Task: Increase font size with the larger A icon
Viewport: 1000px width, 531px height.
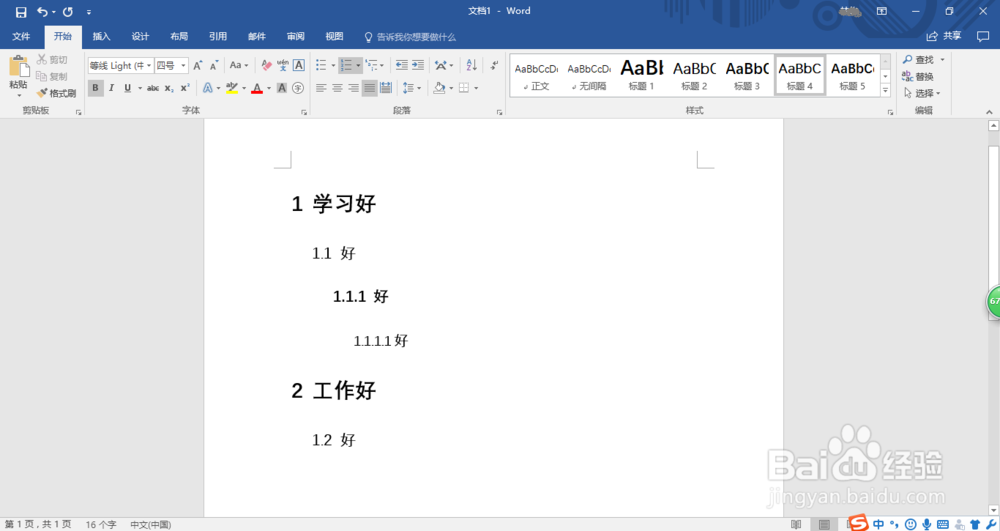Action: pyautogui.click(x=198, y=65)
